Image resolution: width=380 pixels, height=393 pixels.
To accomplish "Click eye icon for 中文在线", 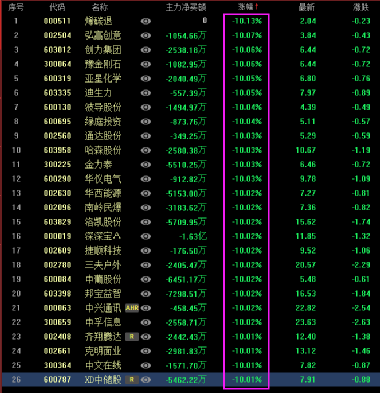I will coord(146,366).
